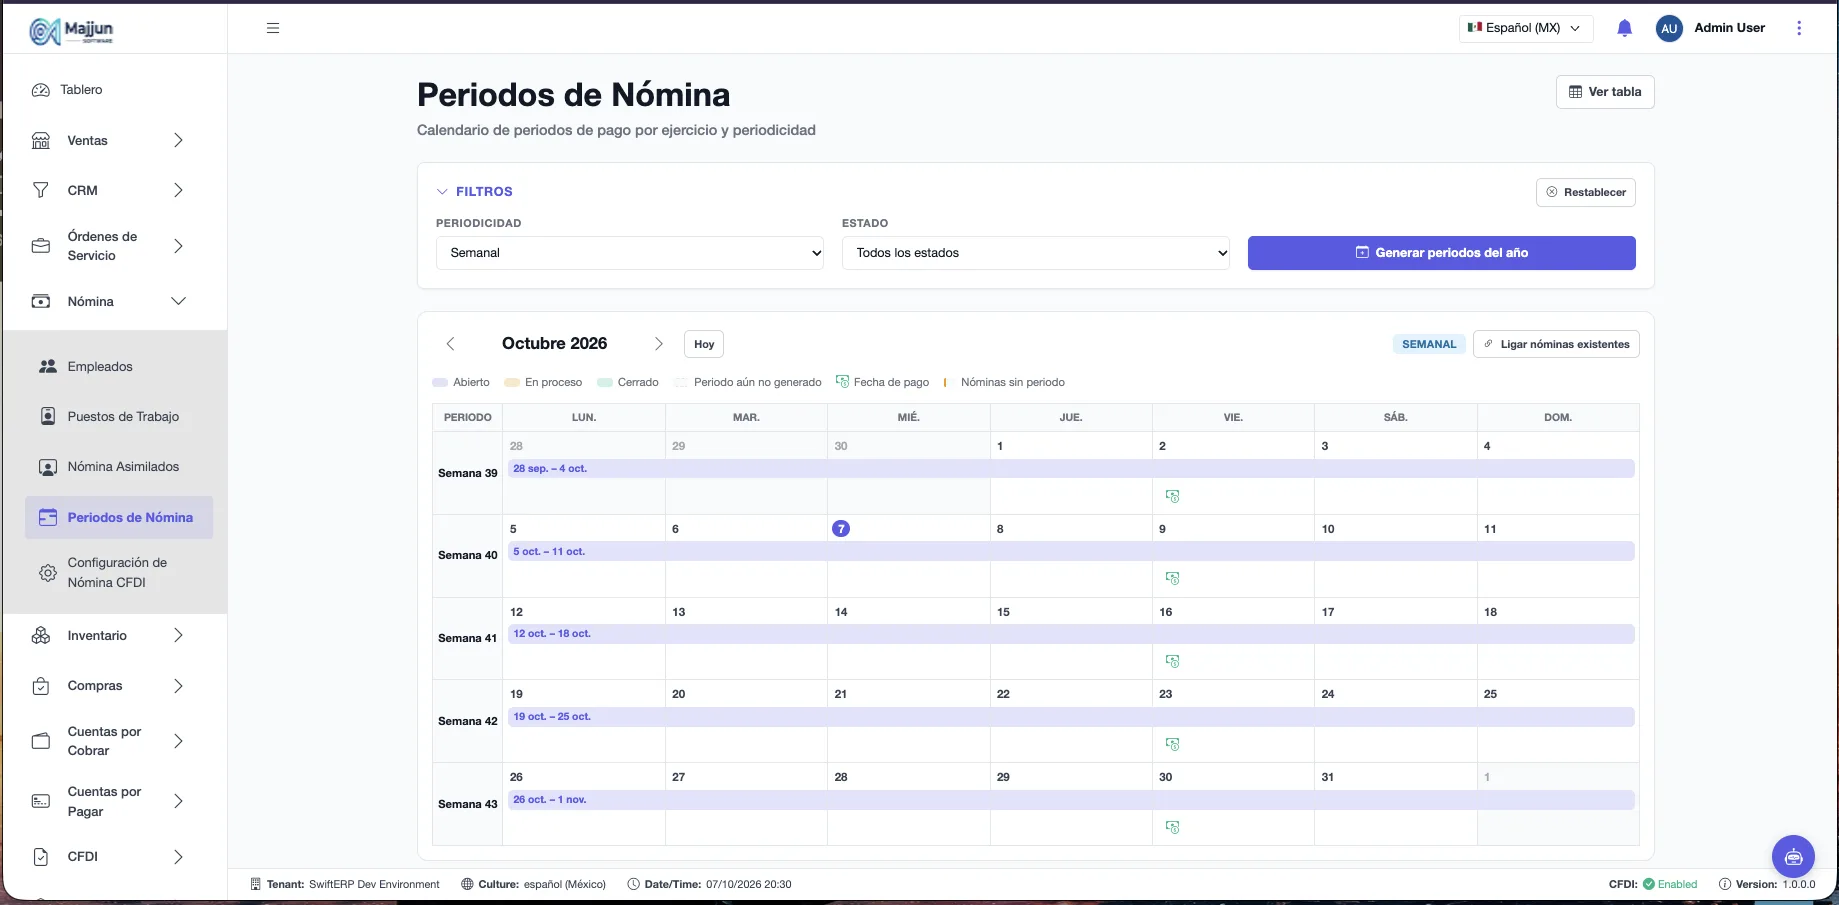This screenshot has height=905, width=1839.
Task: Expand the CFDI menu chevron
Action: (x=178, y=857)
